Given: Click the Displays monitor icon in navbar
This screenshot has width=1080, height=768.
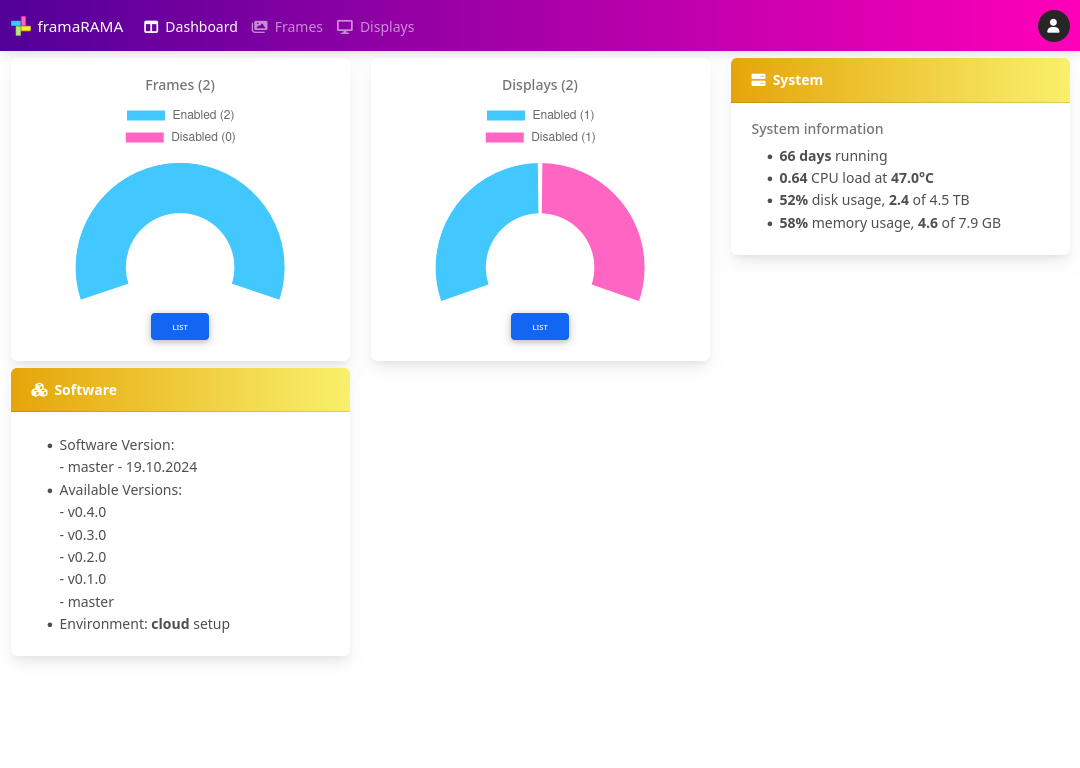Looking at the screenshot, I should tap(344, 27).
